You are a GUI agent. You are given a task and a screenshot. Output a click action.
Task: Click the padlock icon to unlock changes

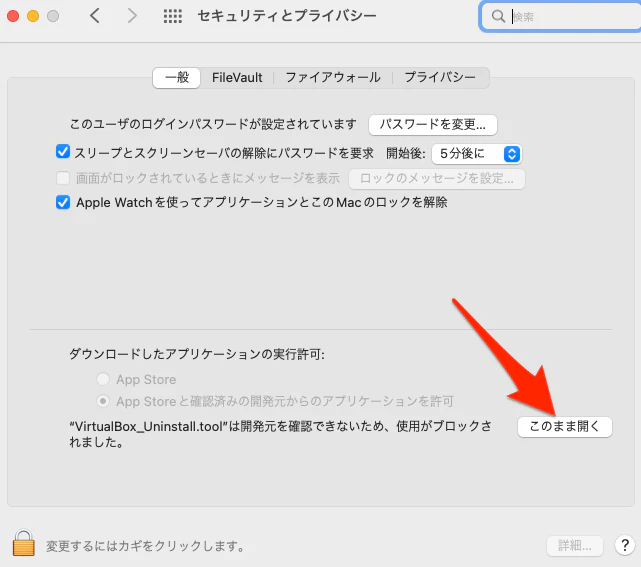click(x=23, y=543)
